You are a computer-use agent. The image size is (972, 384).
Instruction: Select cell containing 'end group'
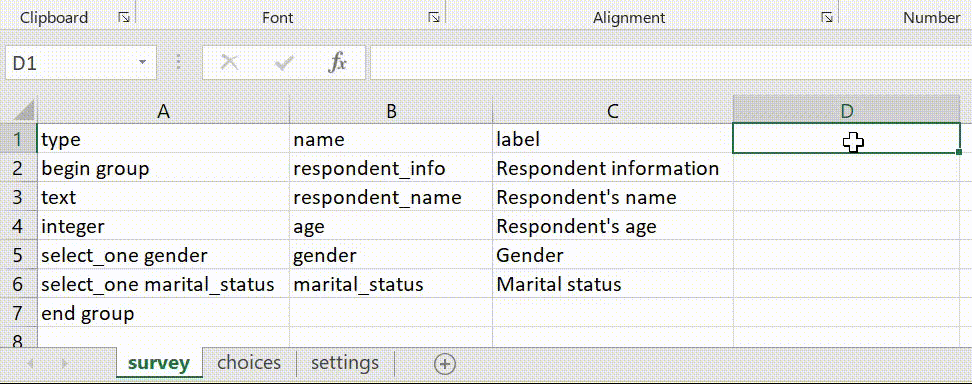tap(163, 313)
